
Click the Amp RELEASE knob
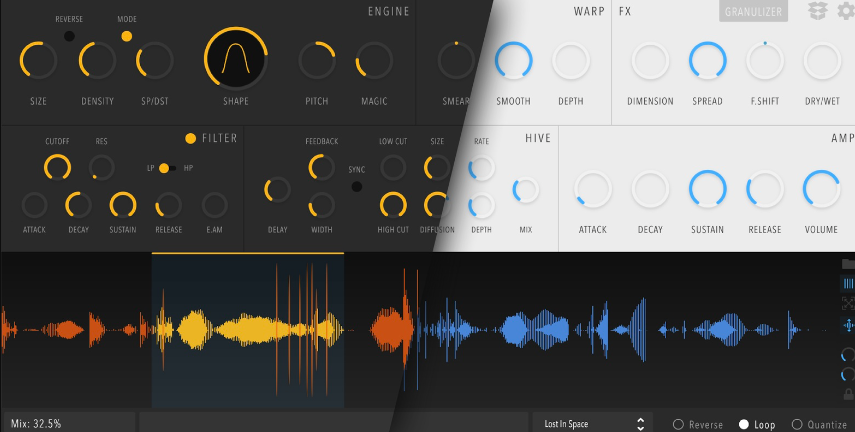tap(764, 189)
